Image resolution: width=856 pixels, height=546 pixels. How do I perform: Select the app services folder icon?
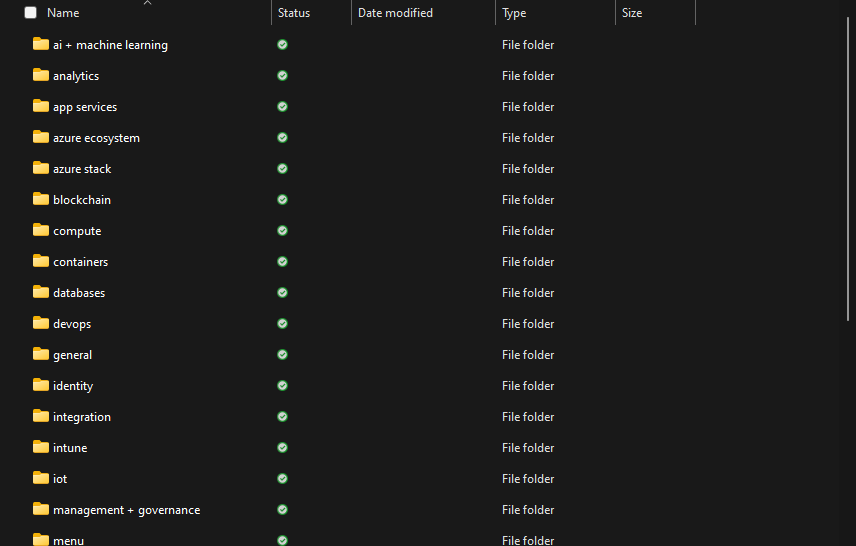point(40,106)
